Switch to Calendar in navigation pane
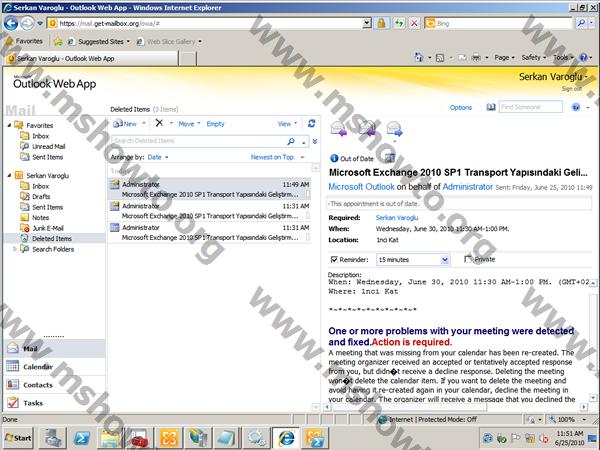This screenshot has width=600, height=450. tap(54, 367)
